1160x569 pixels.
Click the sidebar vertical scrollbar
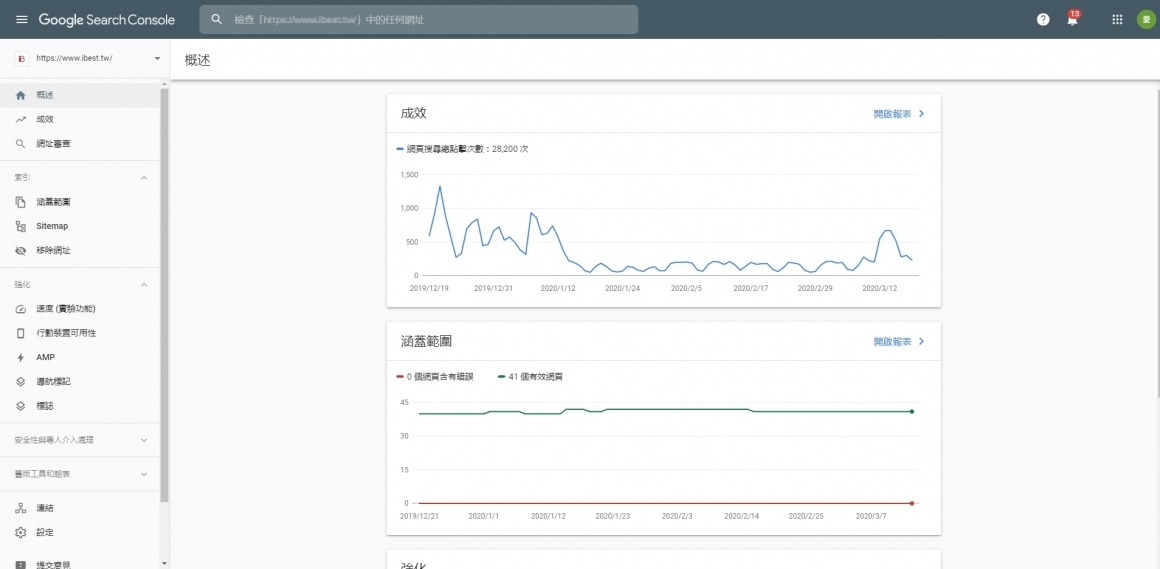click(x=164, y=296)
